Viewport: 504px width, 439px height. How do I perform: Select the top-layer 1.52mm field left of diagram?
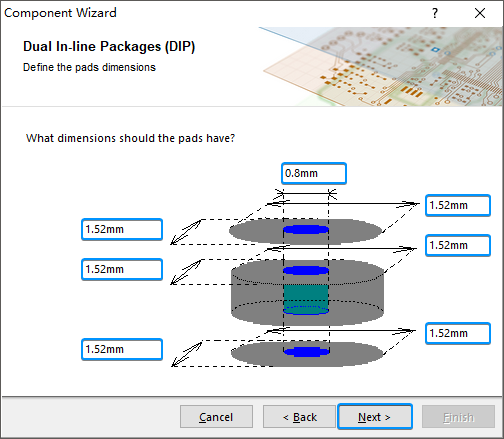[122, 229]
